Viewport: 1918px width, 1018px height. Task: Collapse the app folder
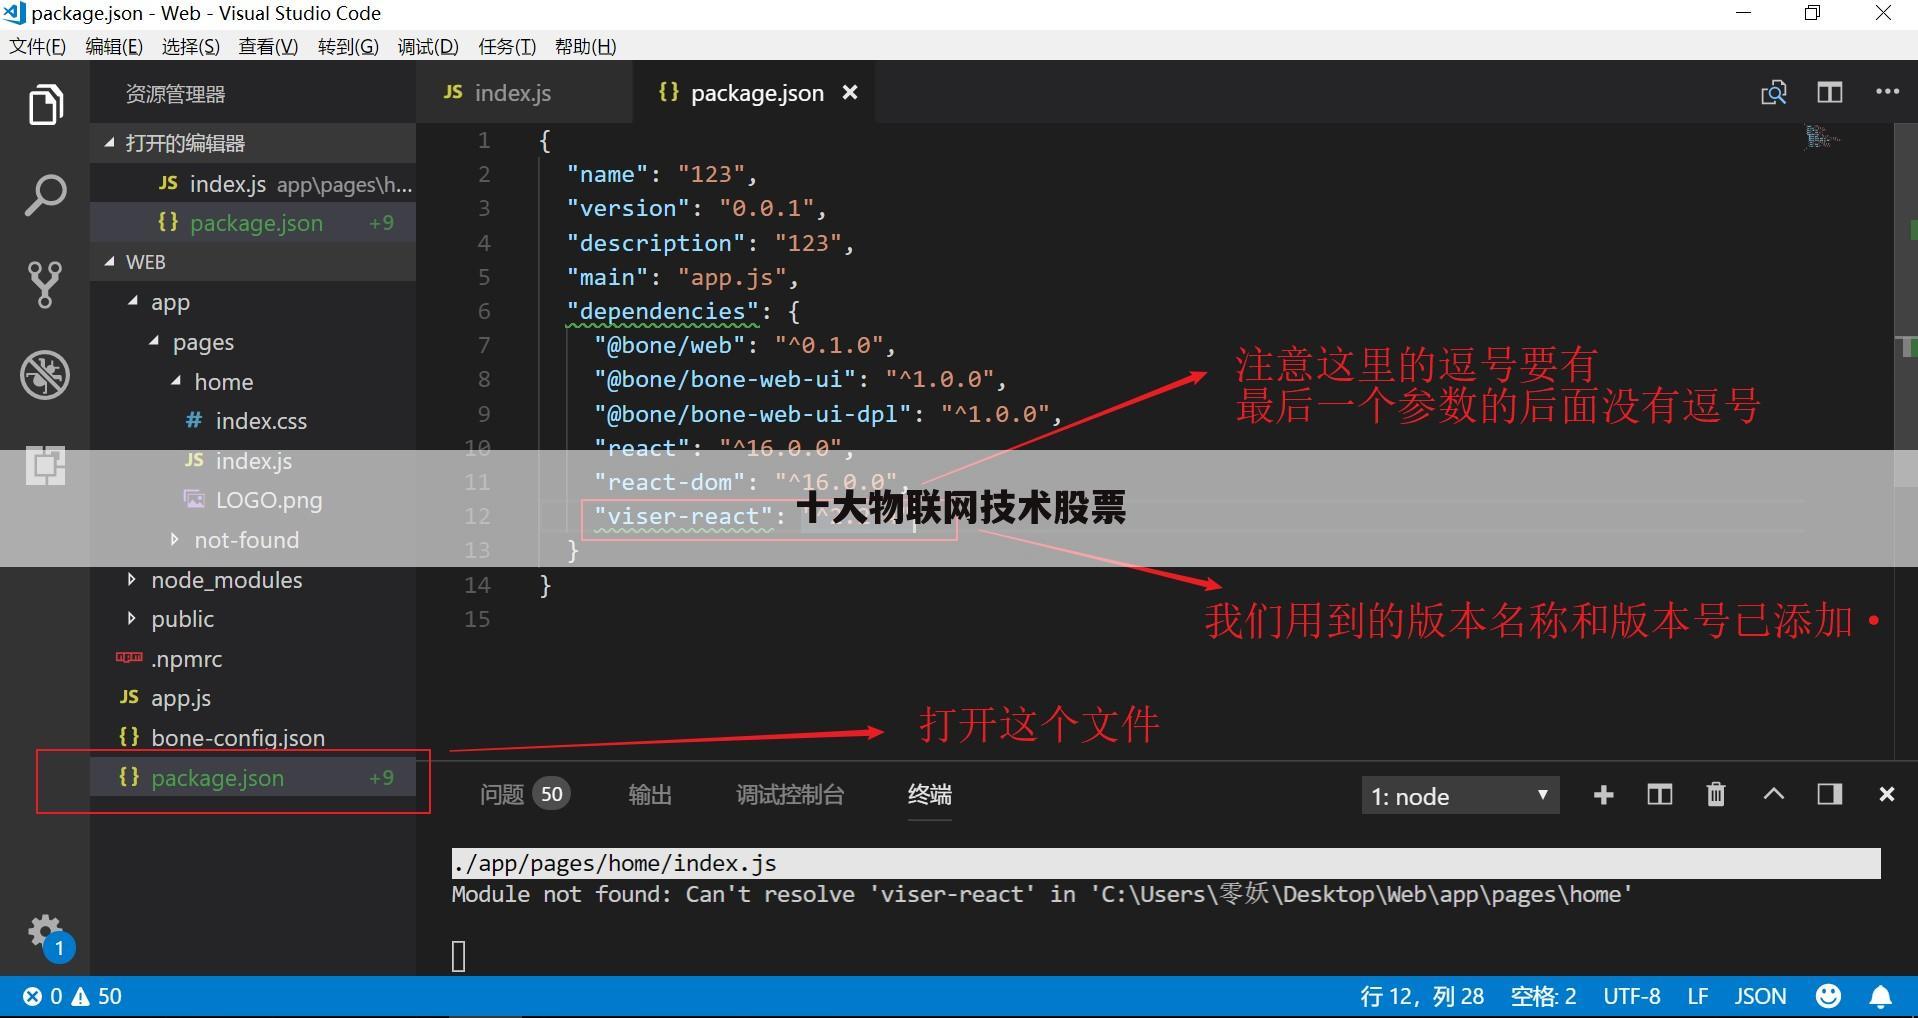click(x=132, y=302)
